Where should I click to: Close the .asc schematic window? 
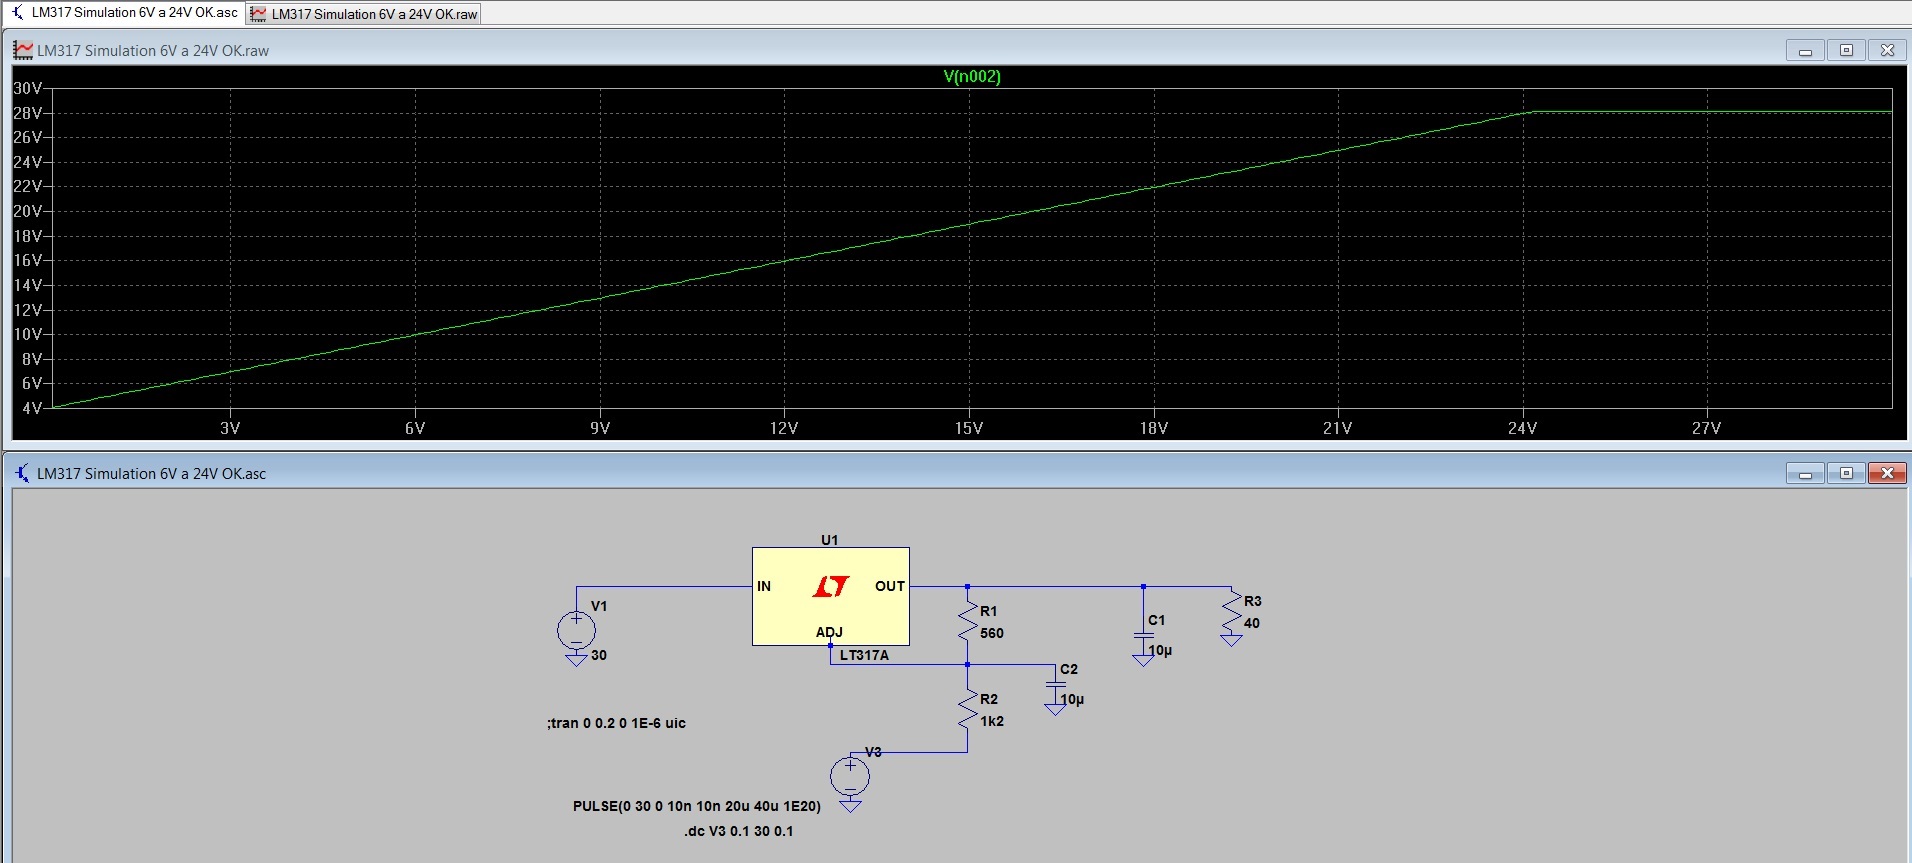[x=1887, y=473]
